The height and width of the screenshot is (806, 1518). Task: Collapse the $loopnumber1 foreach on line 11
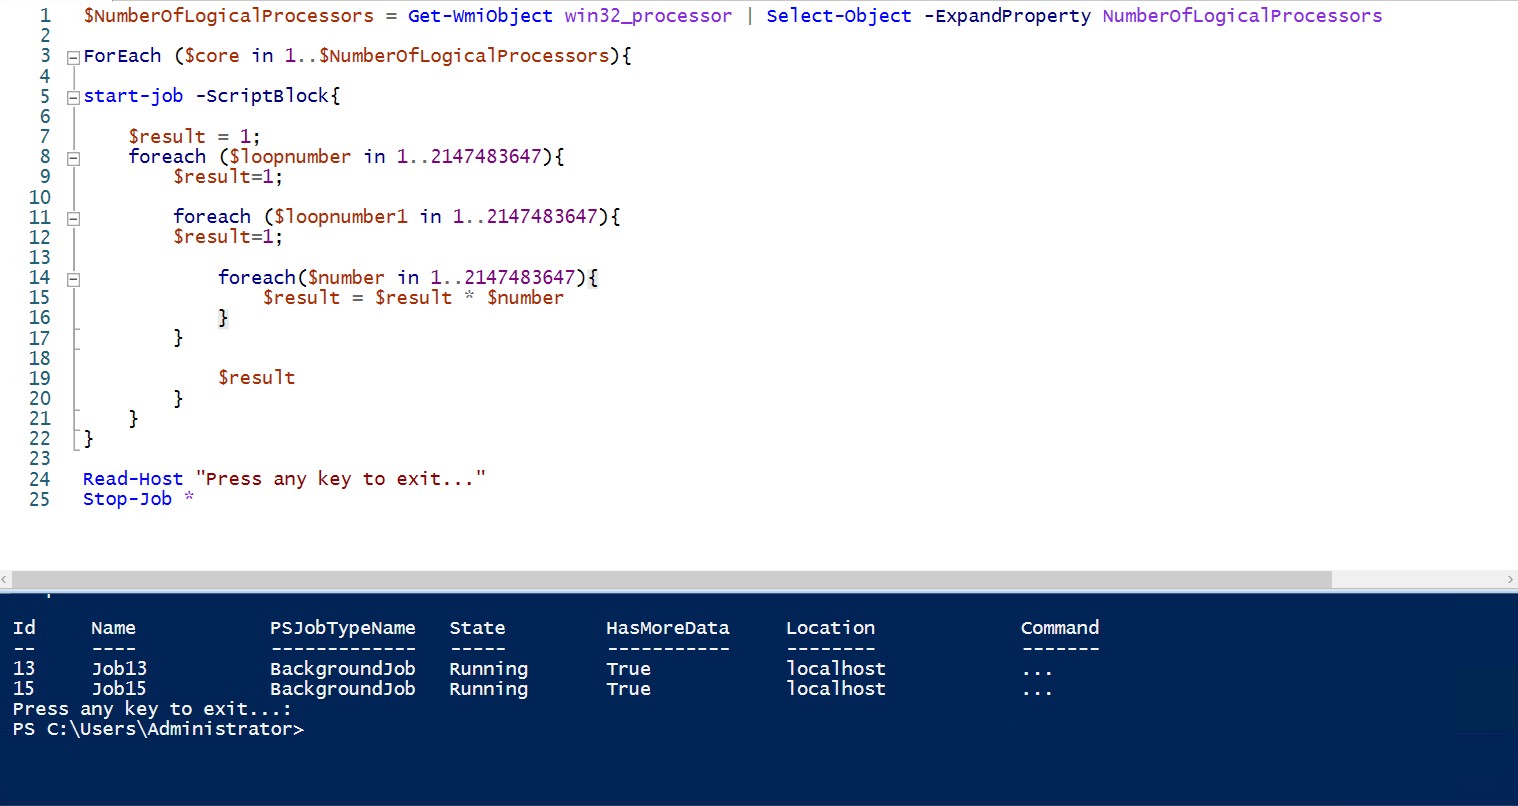(73, 218)
